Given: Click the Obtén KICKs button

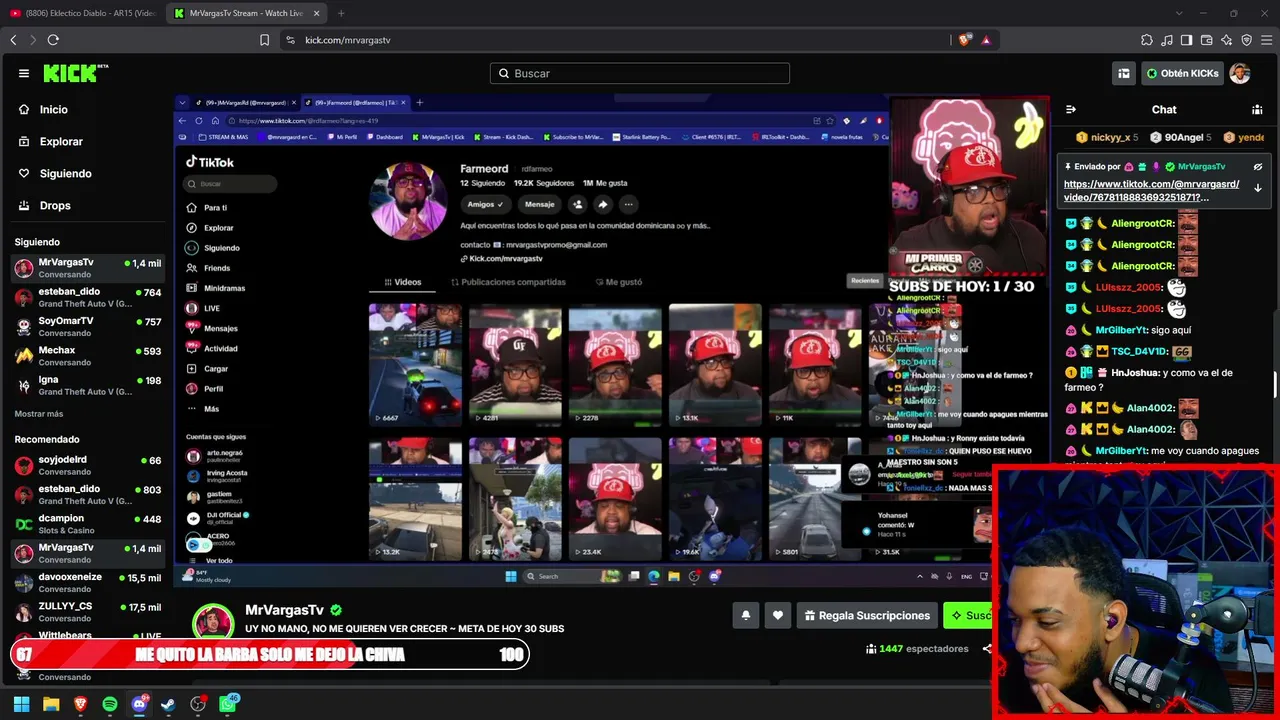Looking at the screenshot, I should (x=1183, y=73).
